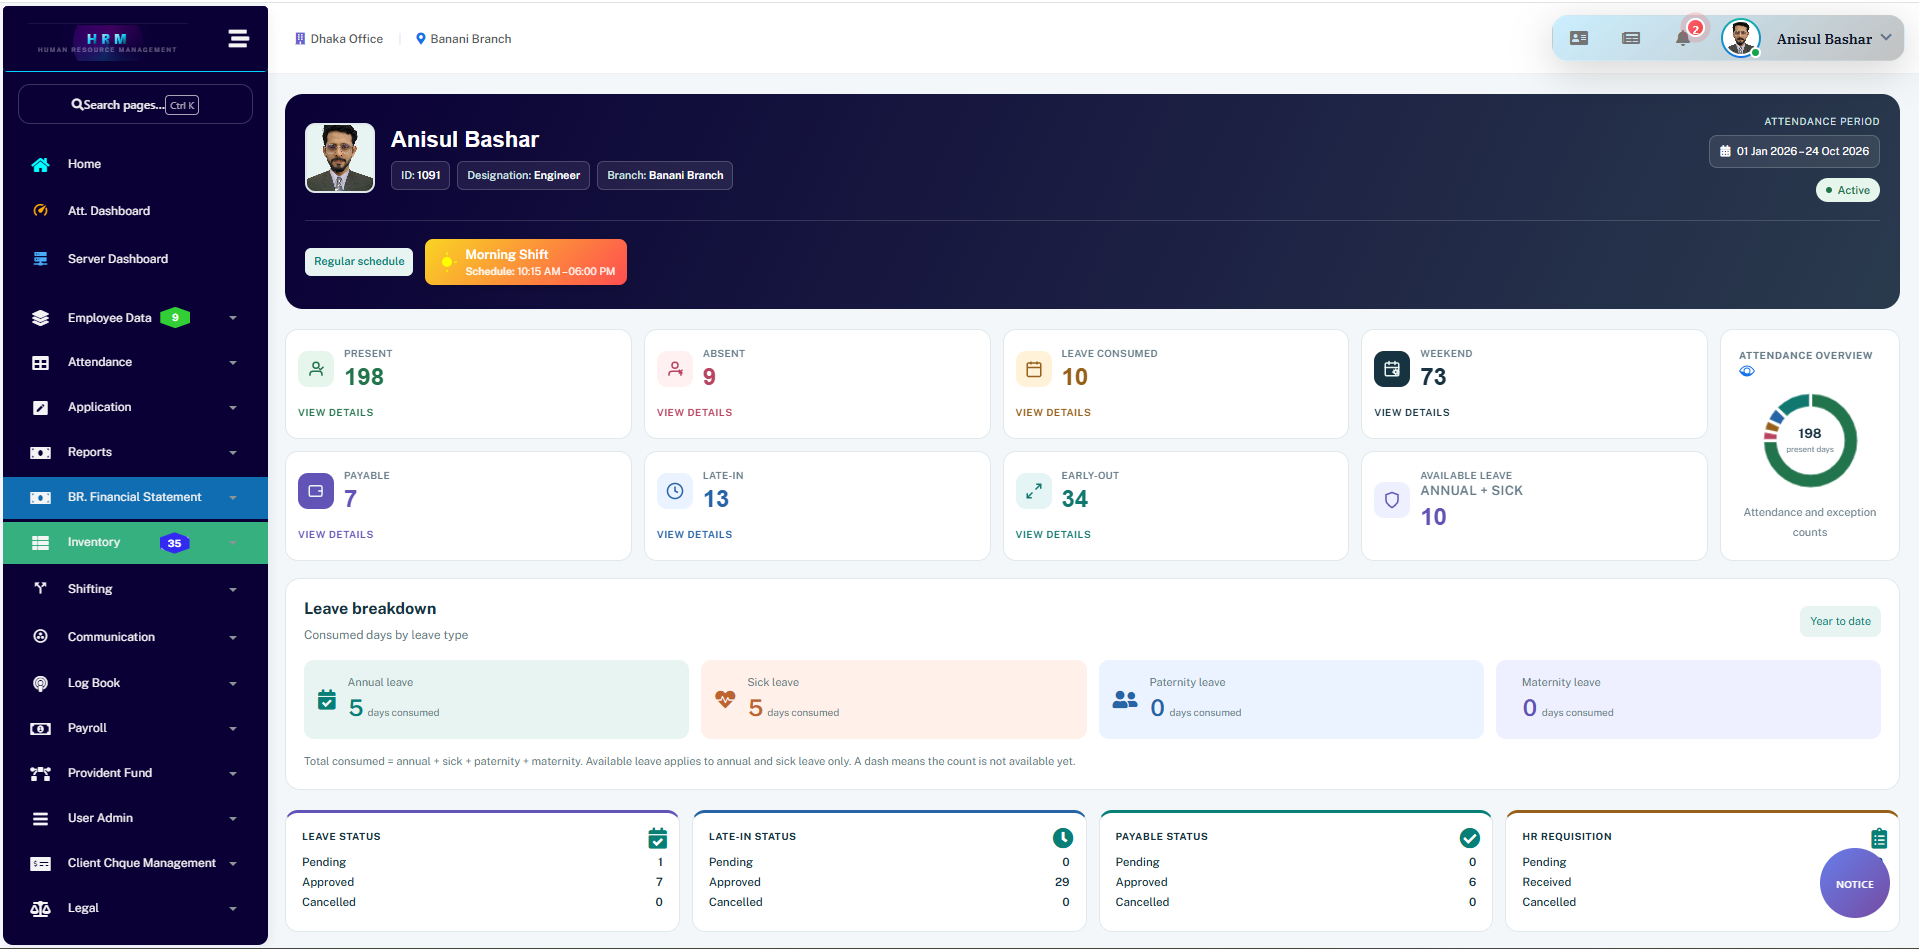The width and height of the screenshot is (1919, 949).
Task: Click View Details under Late-In
Action: point(694,534)
